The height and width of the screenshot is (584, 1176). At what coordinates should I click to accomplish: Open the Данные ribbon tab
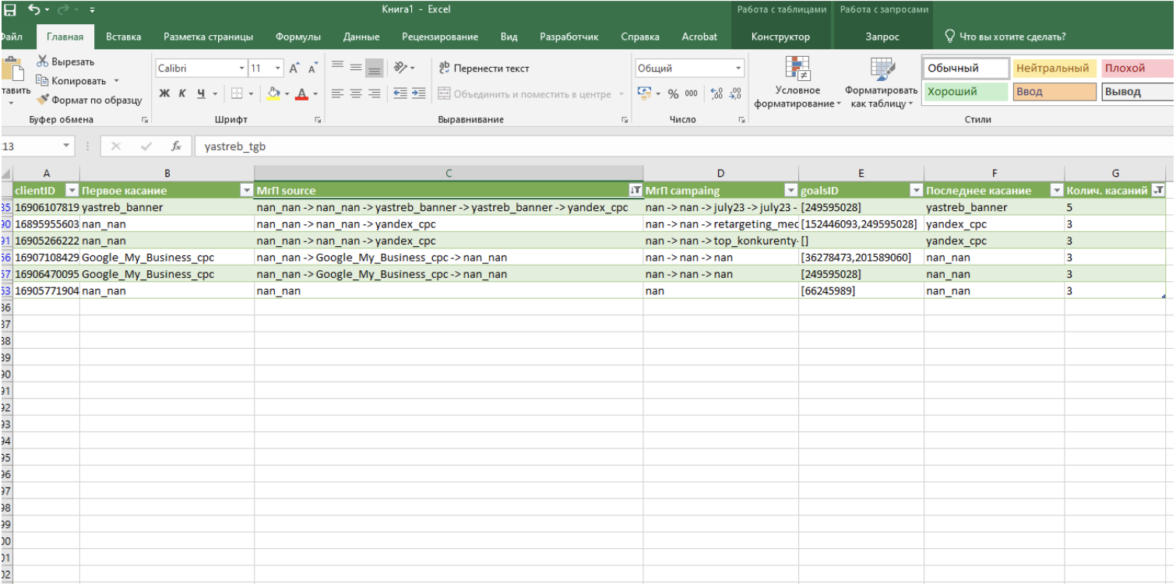tap(361, 37)
